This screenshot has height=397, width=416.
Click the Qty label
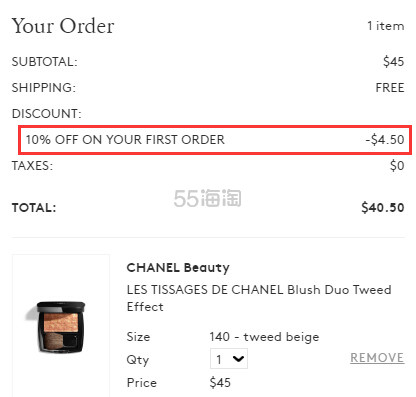point(138,360)
